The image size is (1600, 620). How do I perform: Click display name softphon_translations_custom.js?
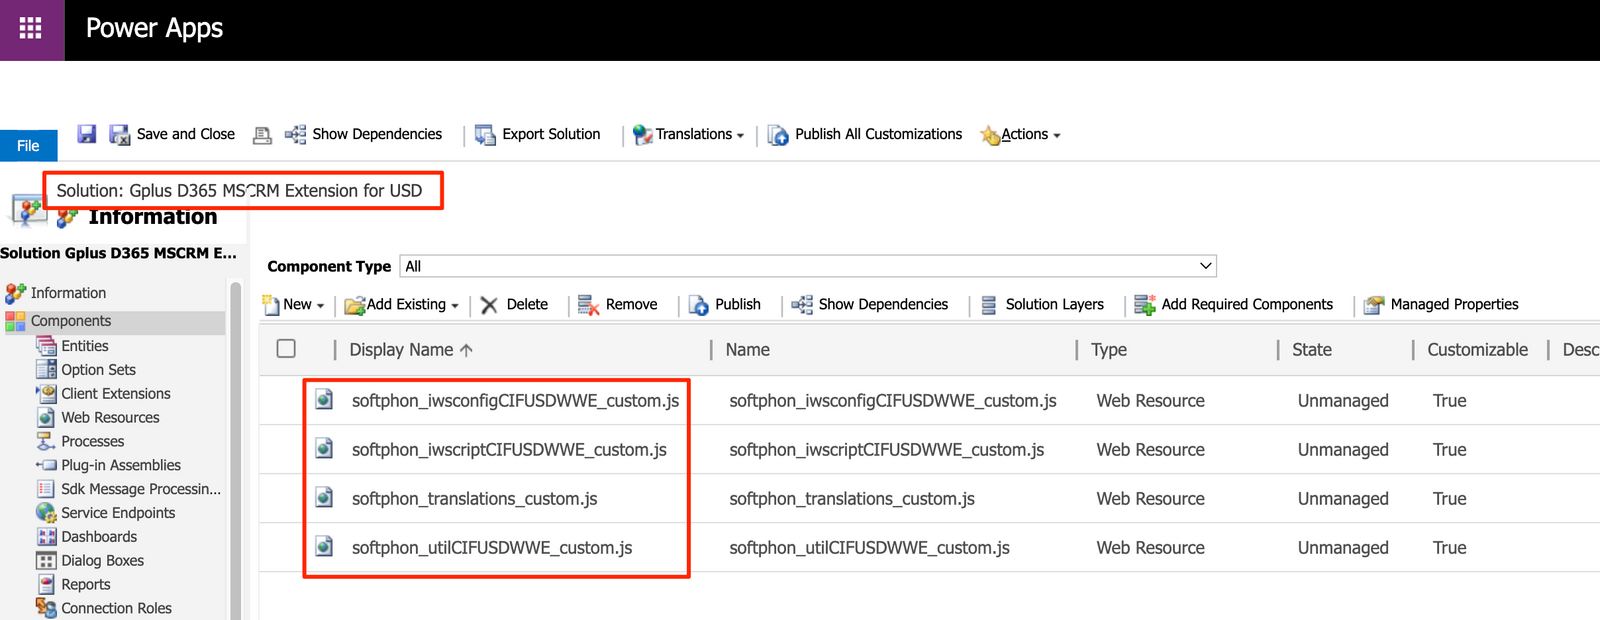tap(474, 498)
